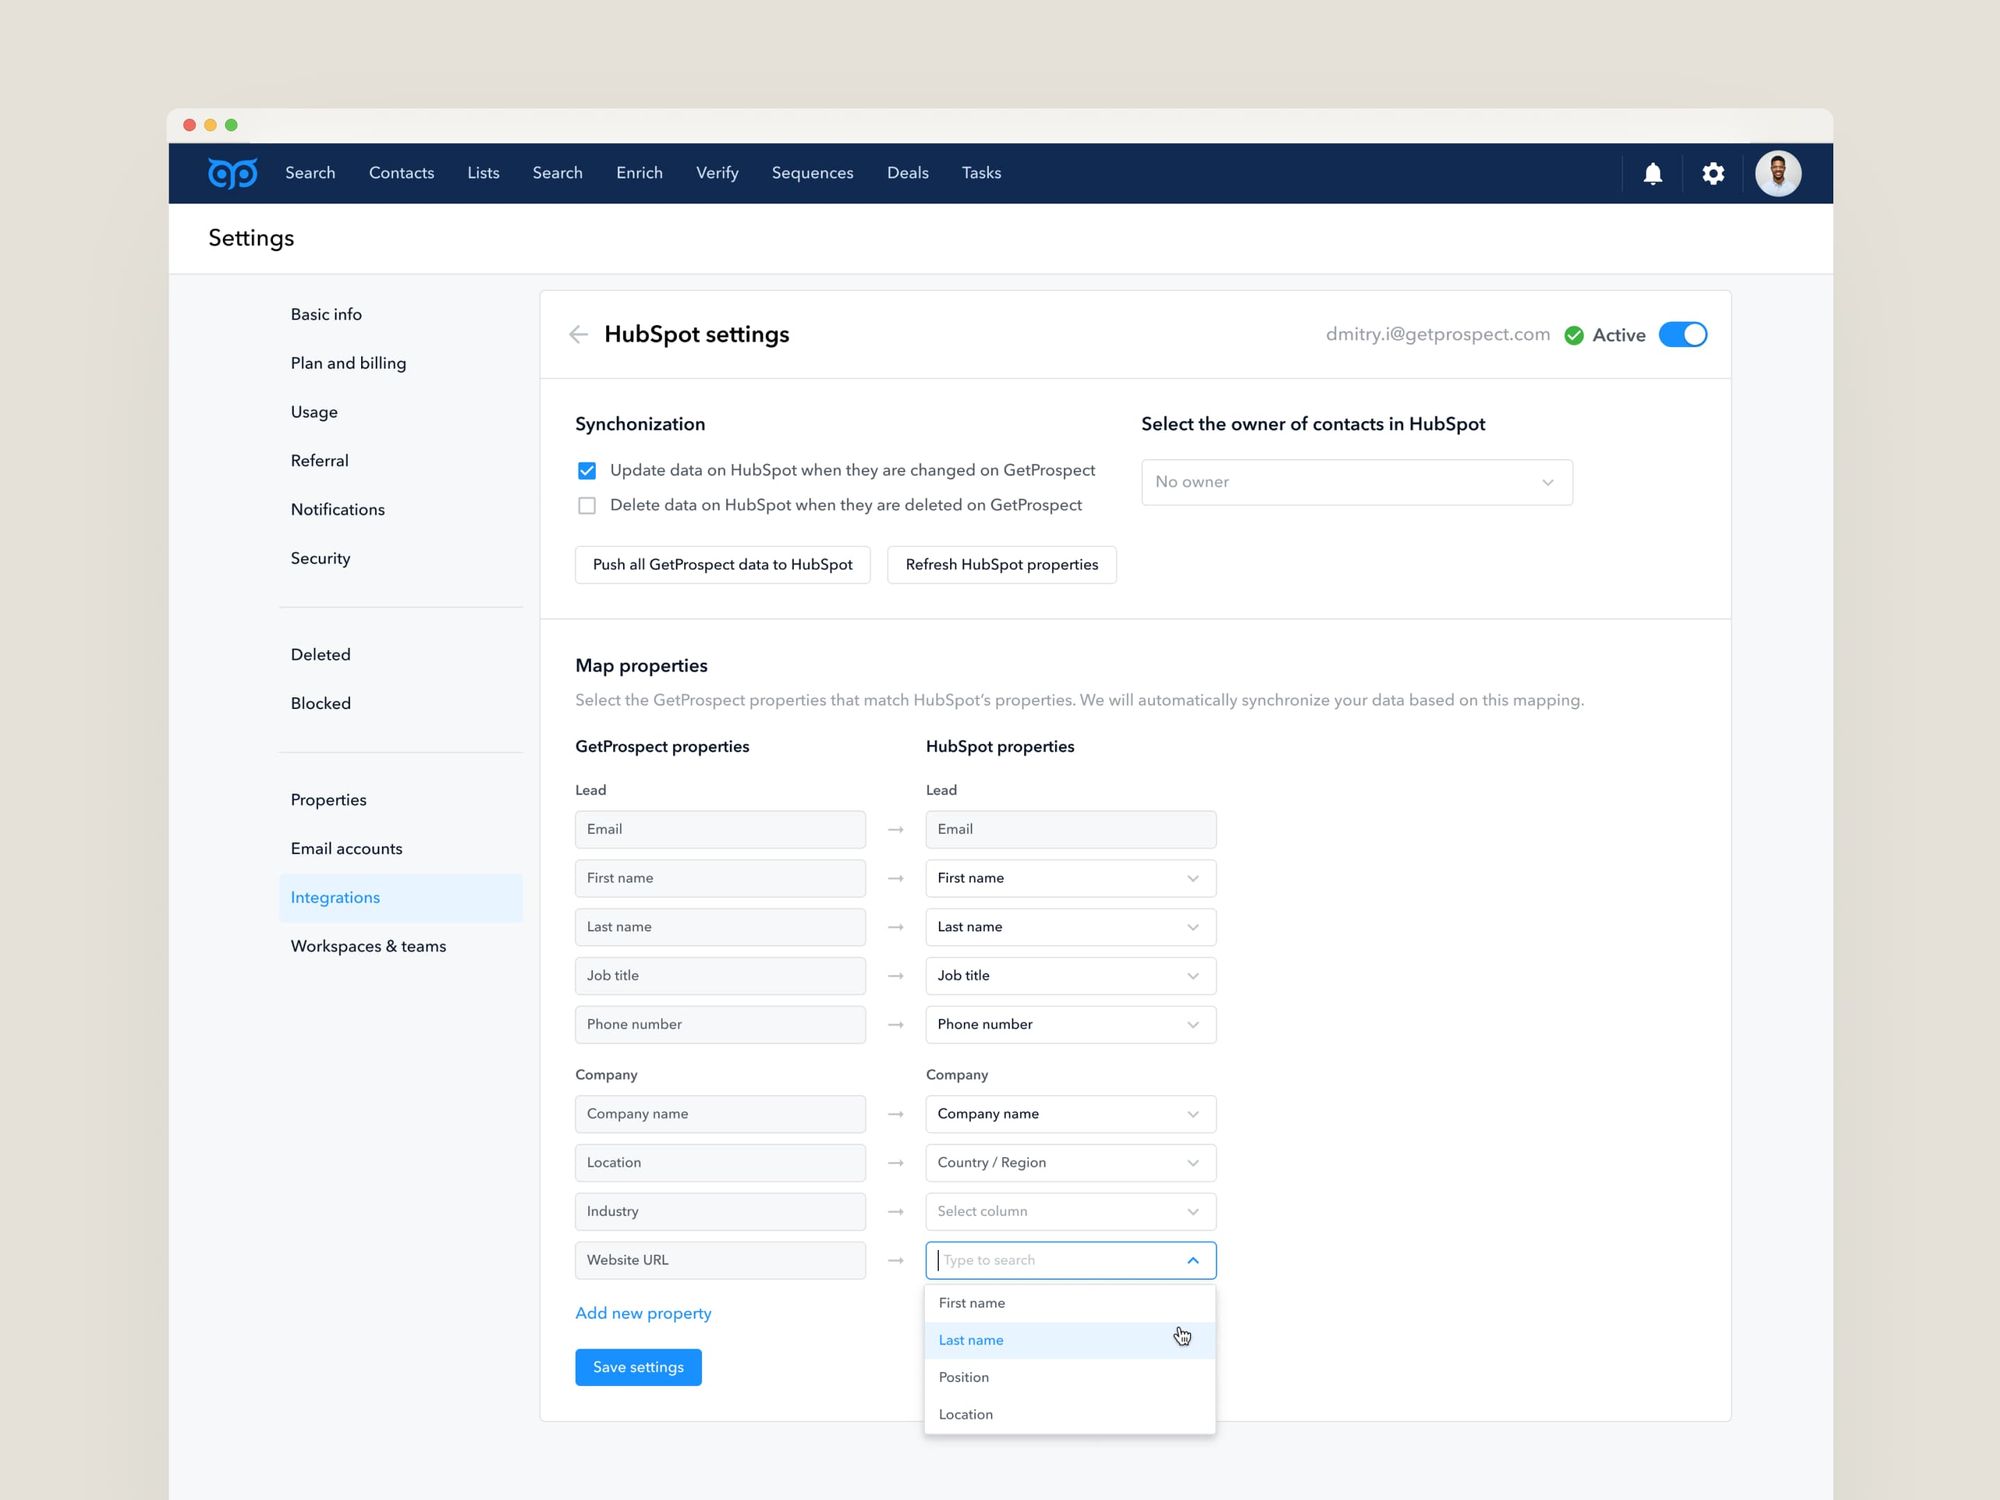Click the user profile avatar
2000x1500 pixels.
coord(1778,174)
